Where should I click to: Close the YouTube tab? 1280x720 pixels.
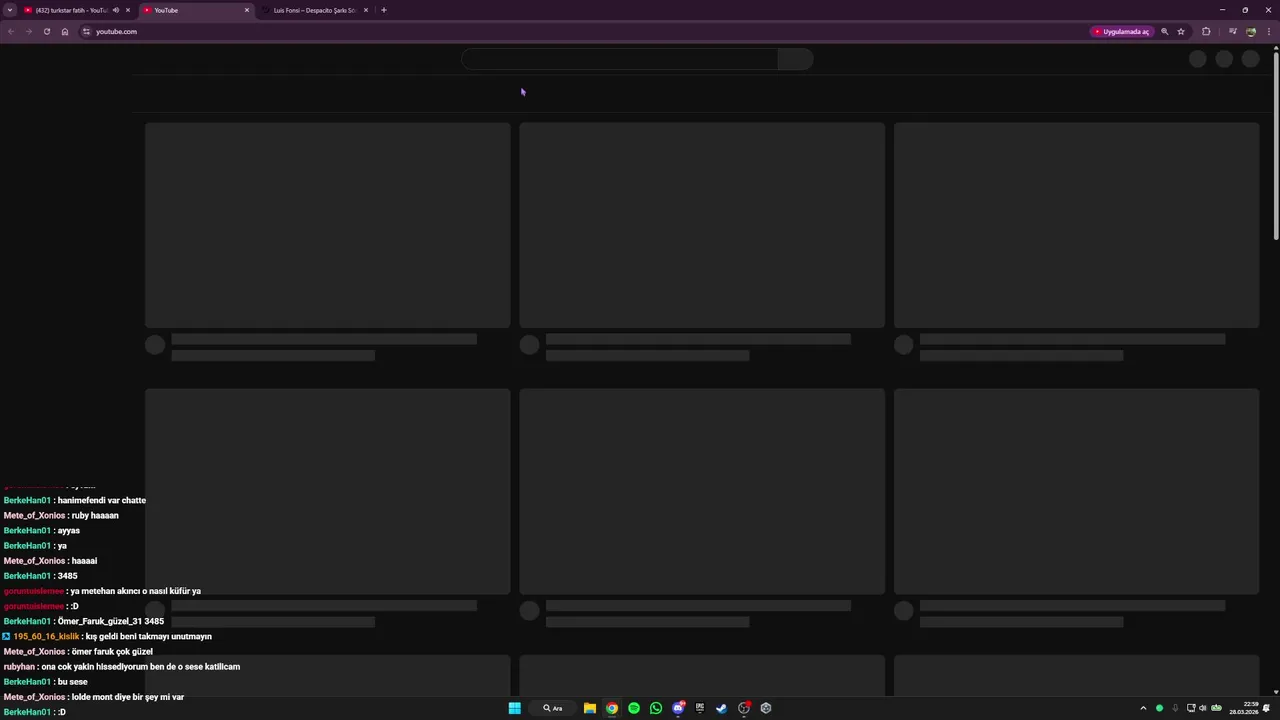pyautogui.click(x=247, y=10)
